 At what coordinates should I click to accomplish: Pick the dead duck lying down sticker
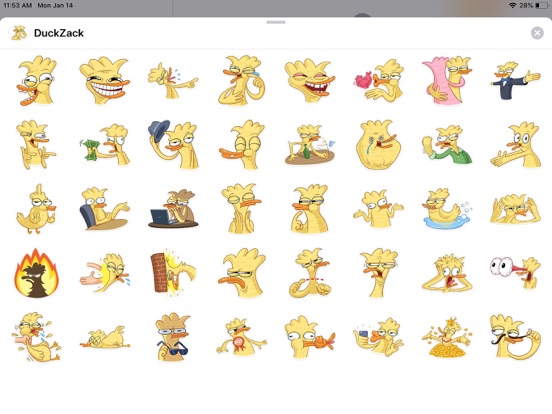point(105,337)
